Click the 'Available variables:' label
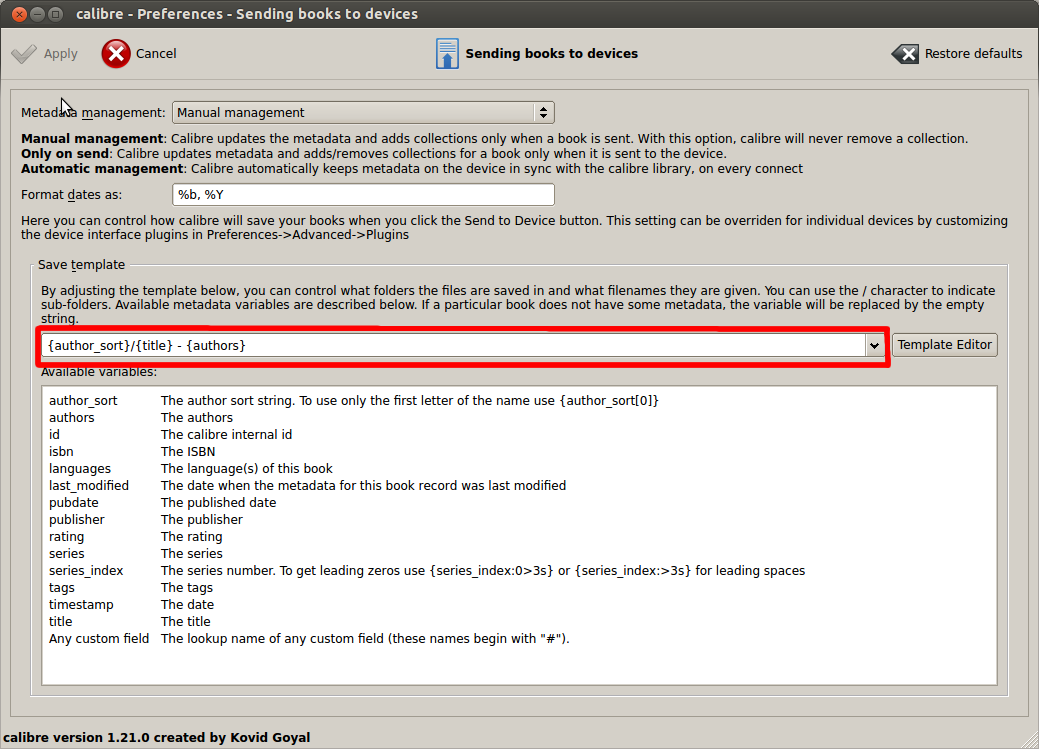Viewport: 1039px width, 749px height. pos(99,372)
